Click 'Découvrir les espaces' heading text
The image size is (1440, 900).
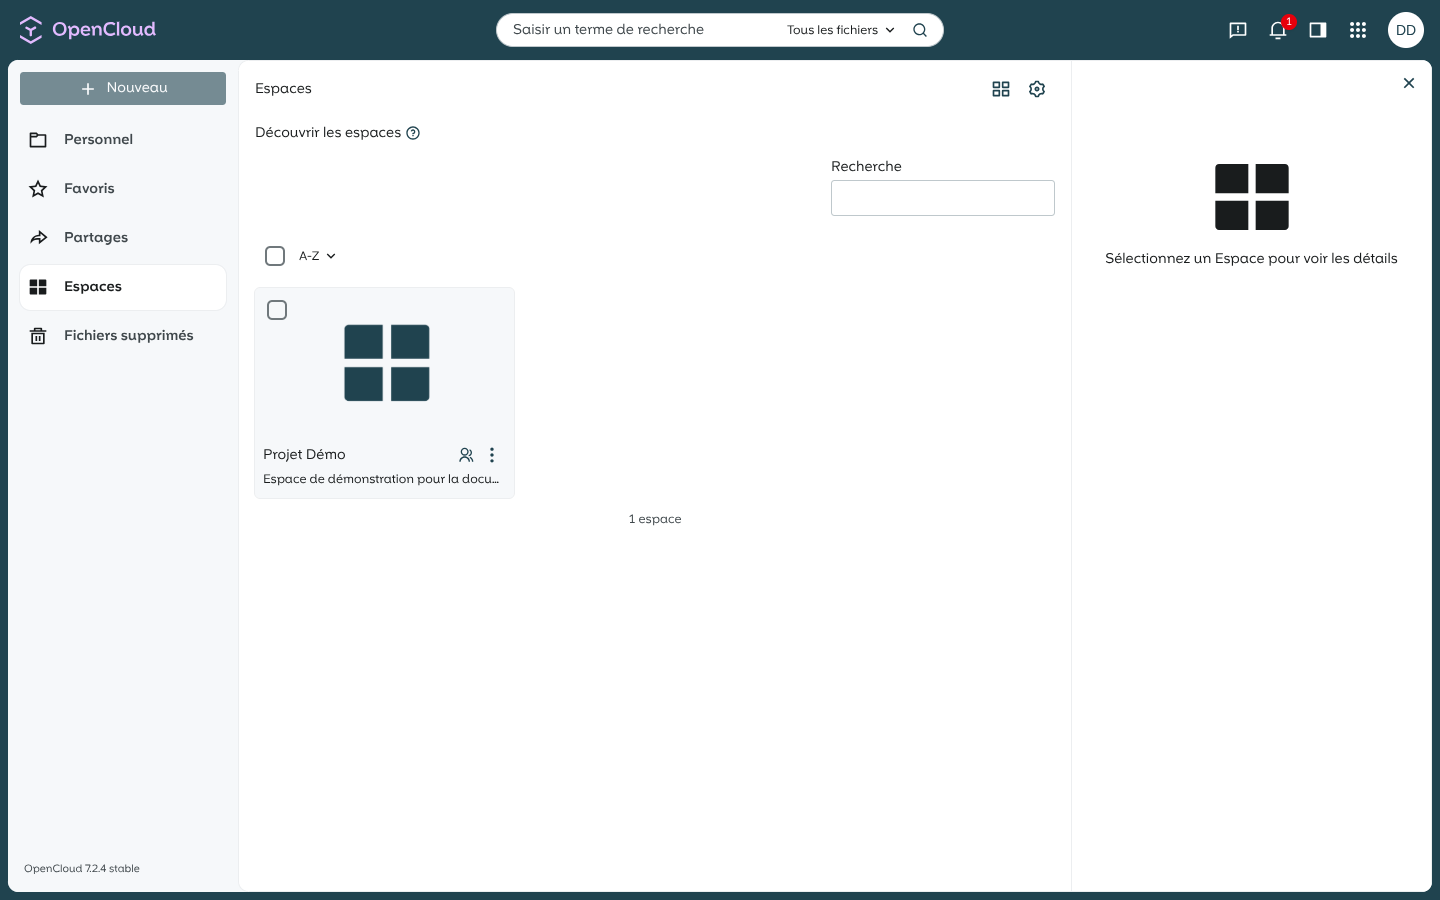(328, 132)
